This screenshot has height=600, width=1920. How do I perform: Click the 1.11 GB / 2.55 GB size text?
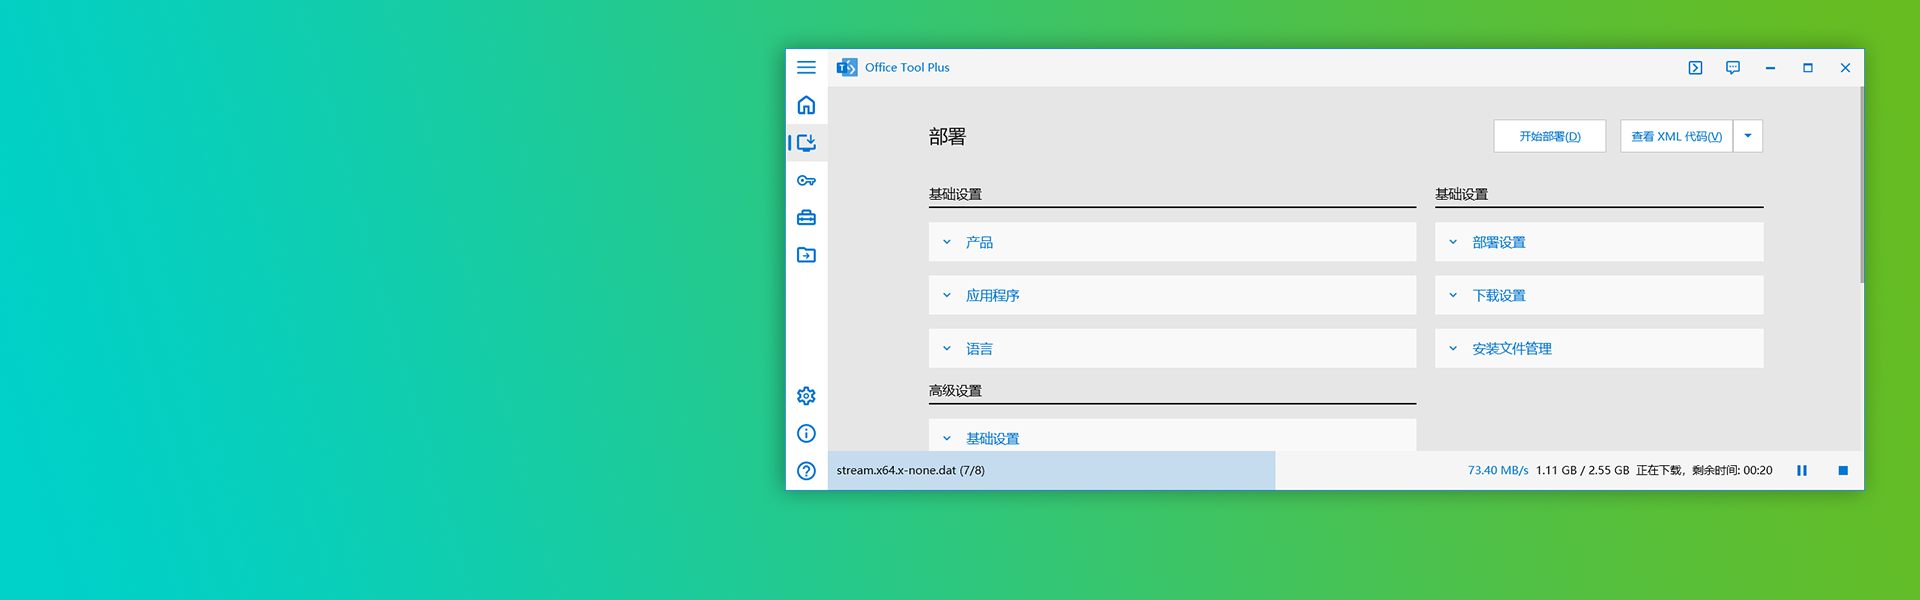click(1582, 470)
